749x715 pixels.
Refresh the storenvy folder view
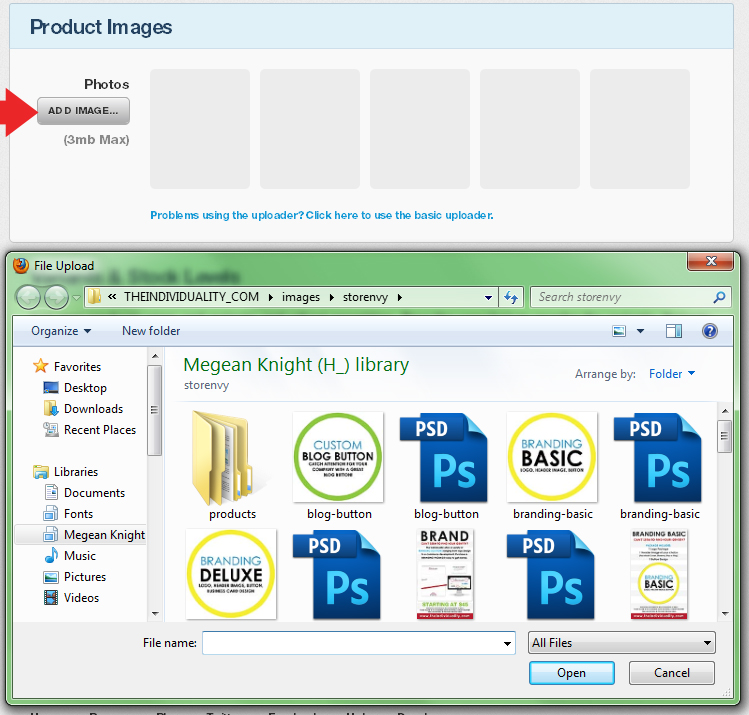pyautogui.click(x=511, y=297)
